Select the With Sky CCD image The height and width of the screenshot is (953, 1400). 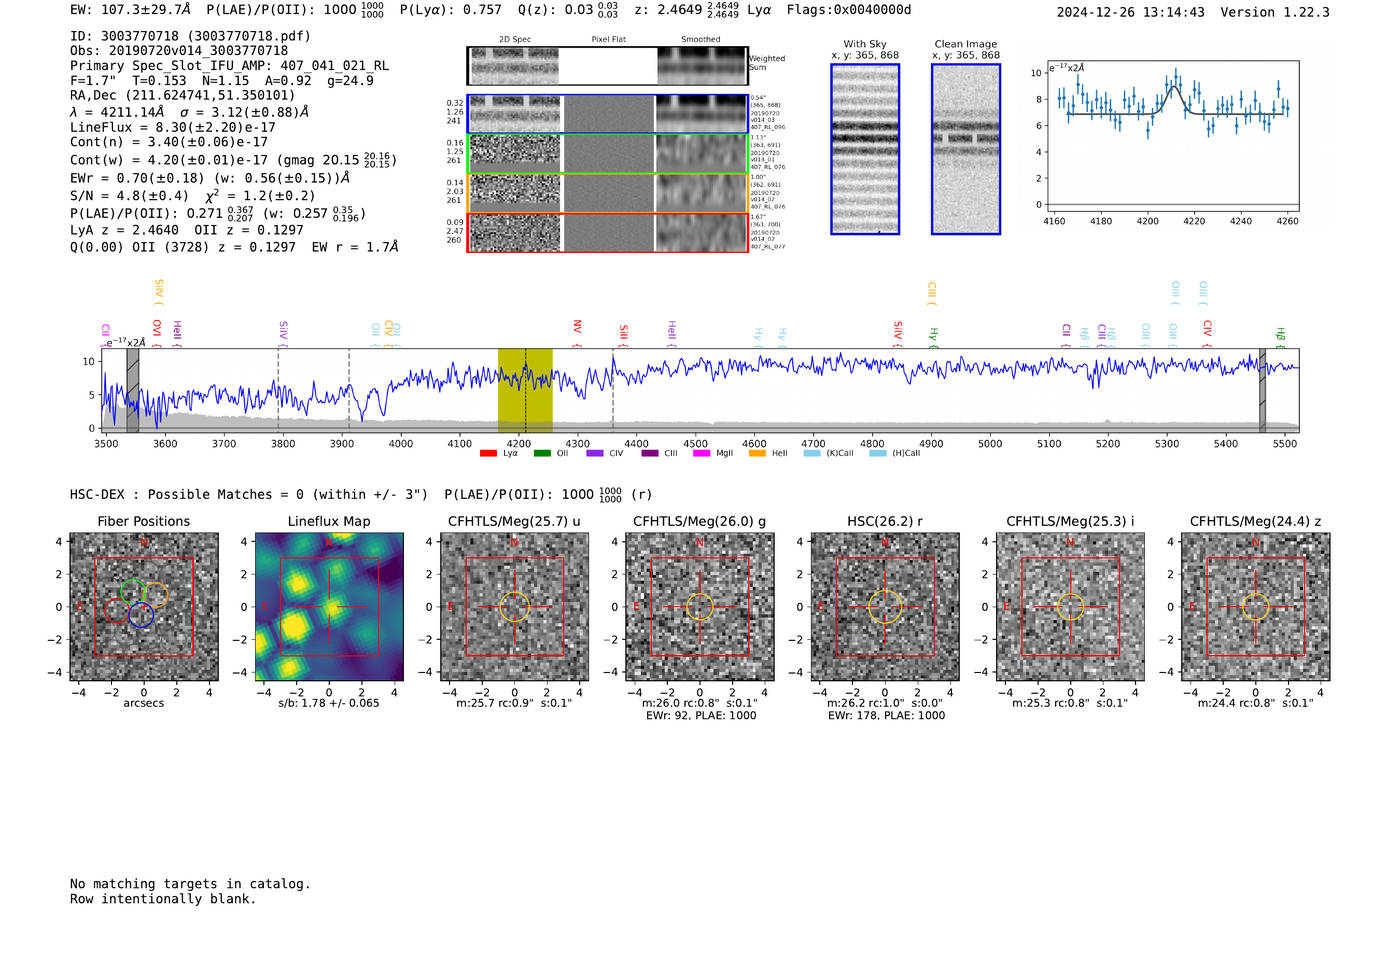(x=865, y=149)
